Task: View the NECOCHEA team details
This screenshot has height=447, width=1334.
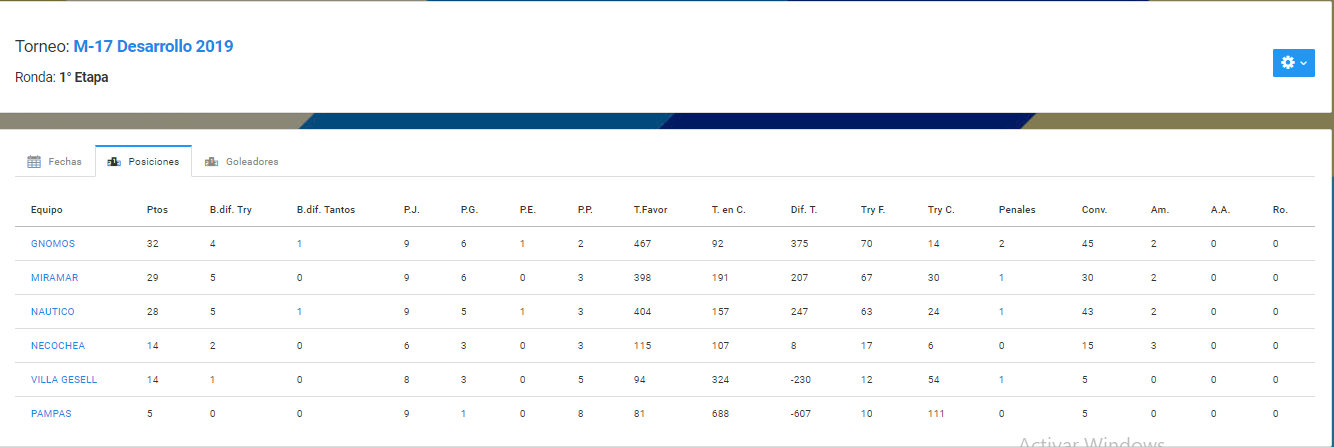Action: (58, 346)
